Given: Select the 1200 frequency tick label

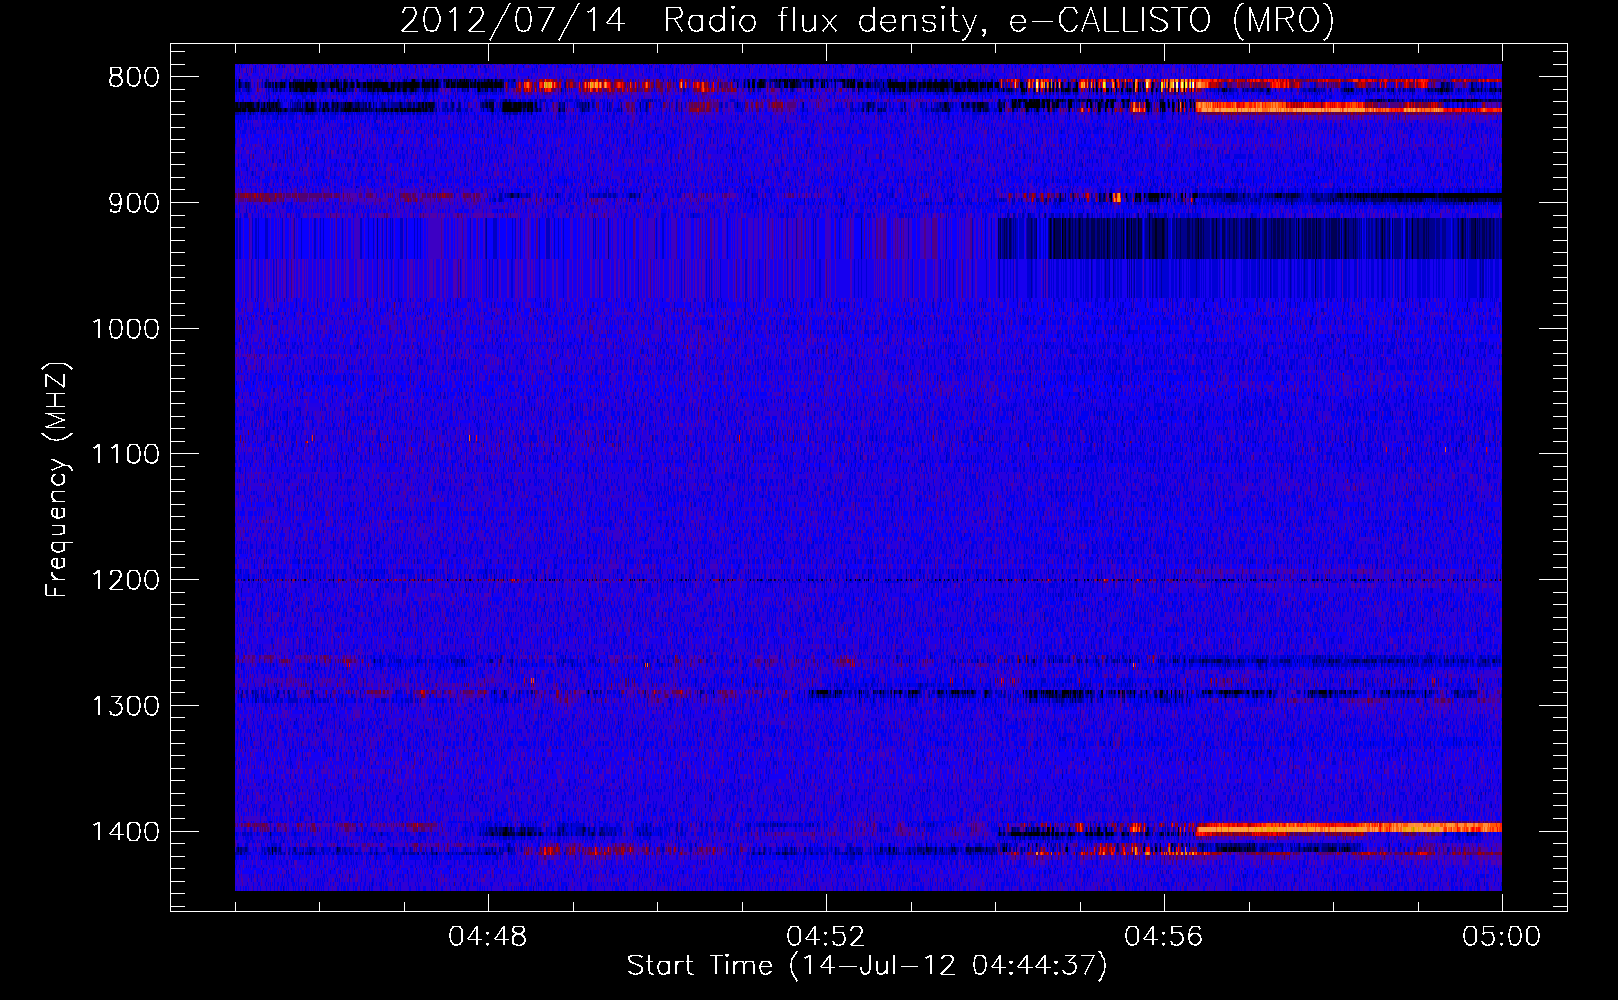Looking at the screenshot, I should pos(125,581).
